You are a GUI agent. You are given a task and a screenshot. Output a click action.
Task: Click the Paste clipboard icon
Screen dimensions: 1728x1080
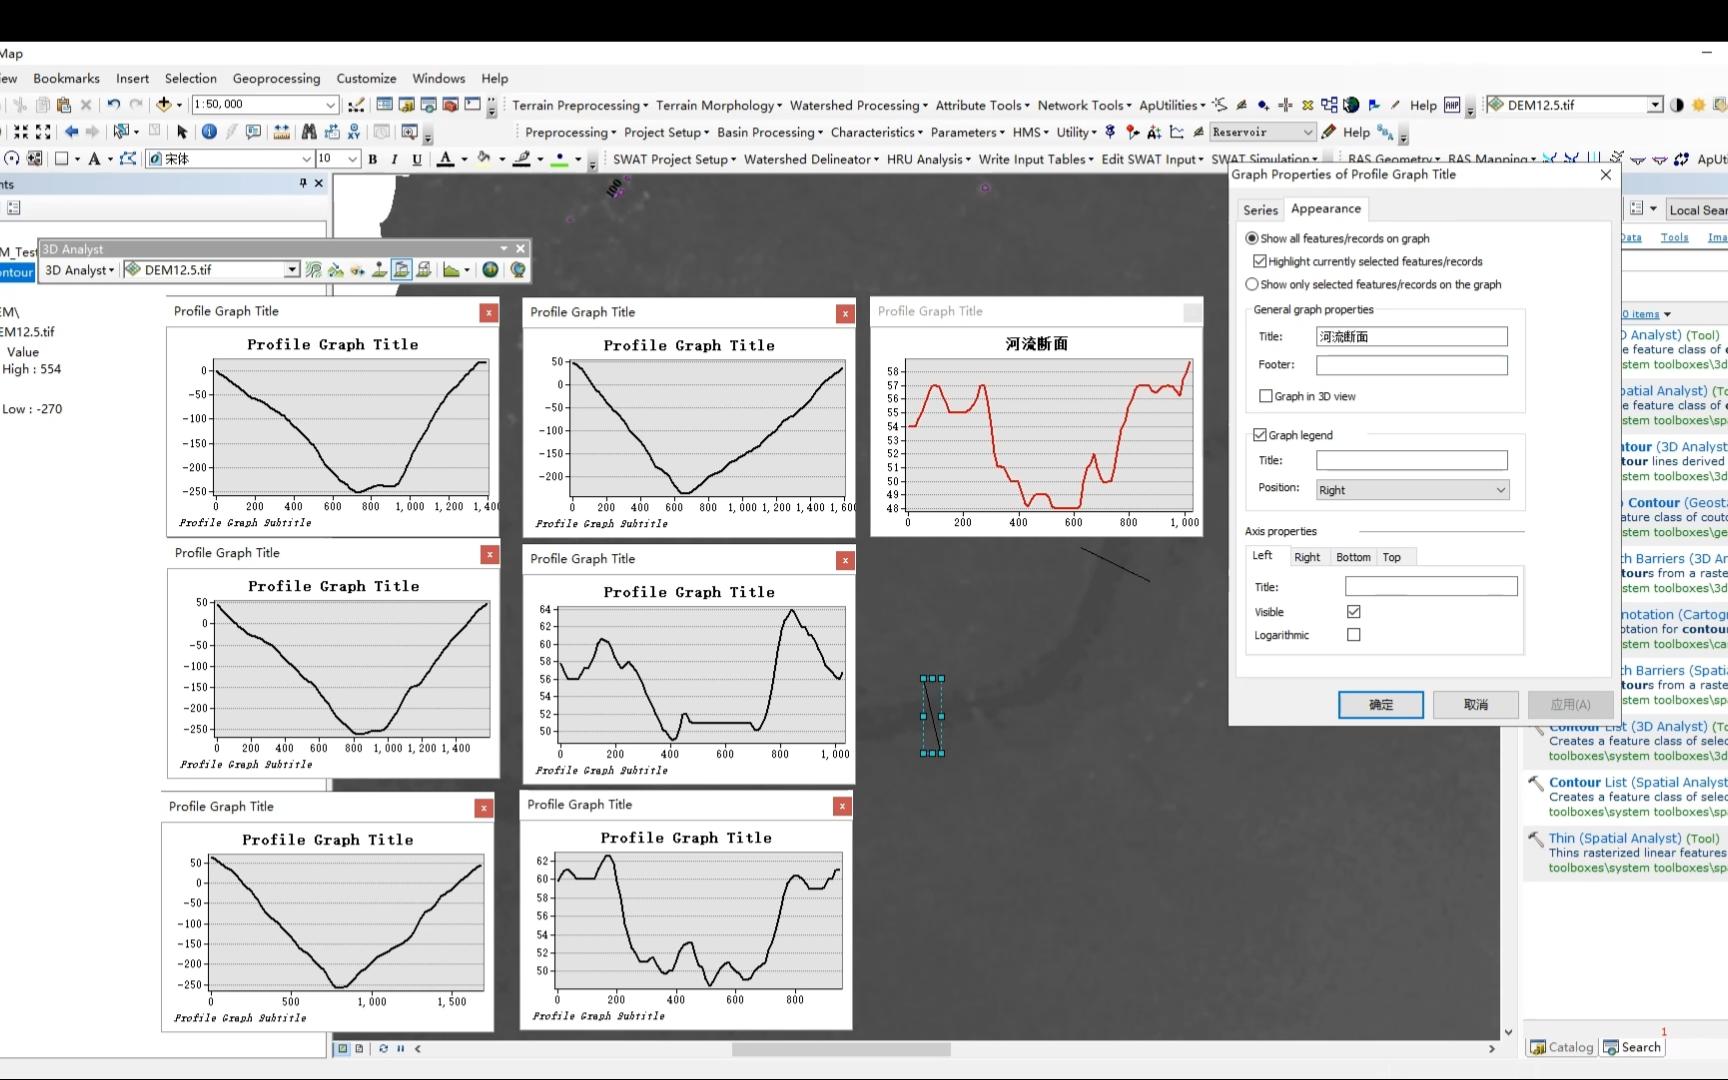pos(64,104)
